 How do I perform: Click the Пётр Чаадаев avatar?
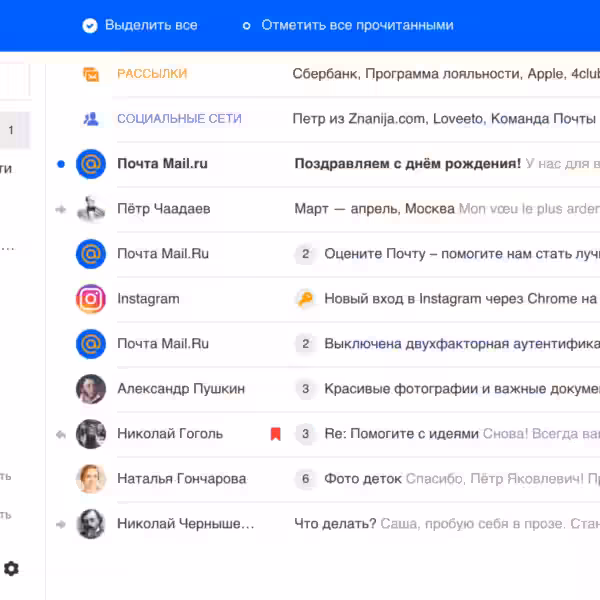click(91, 209)
